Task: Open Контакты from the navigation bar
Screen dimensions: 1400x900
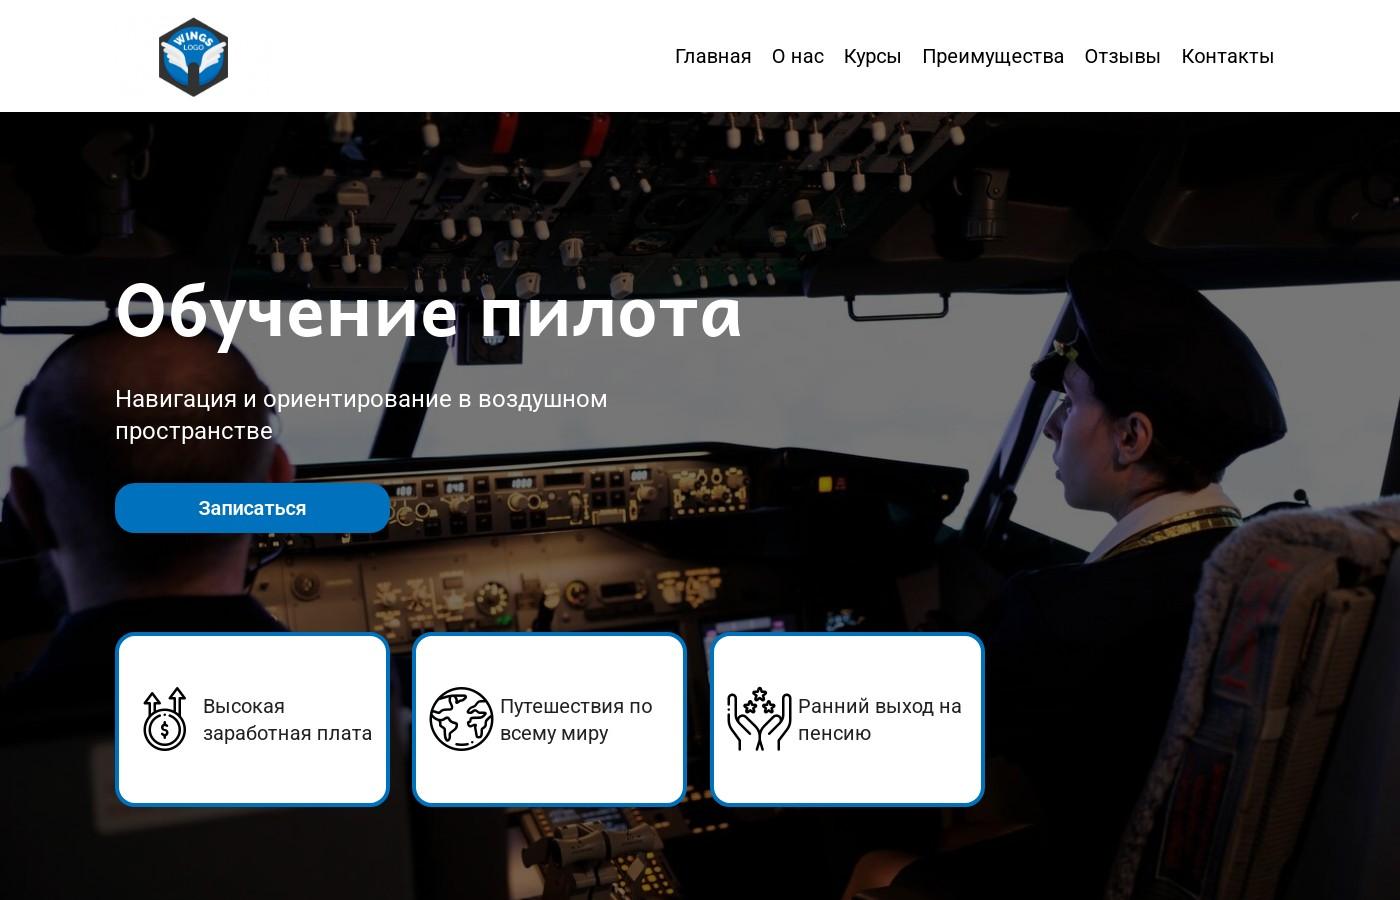Action: click(1227, 56)
